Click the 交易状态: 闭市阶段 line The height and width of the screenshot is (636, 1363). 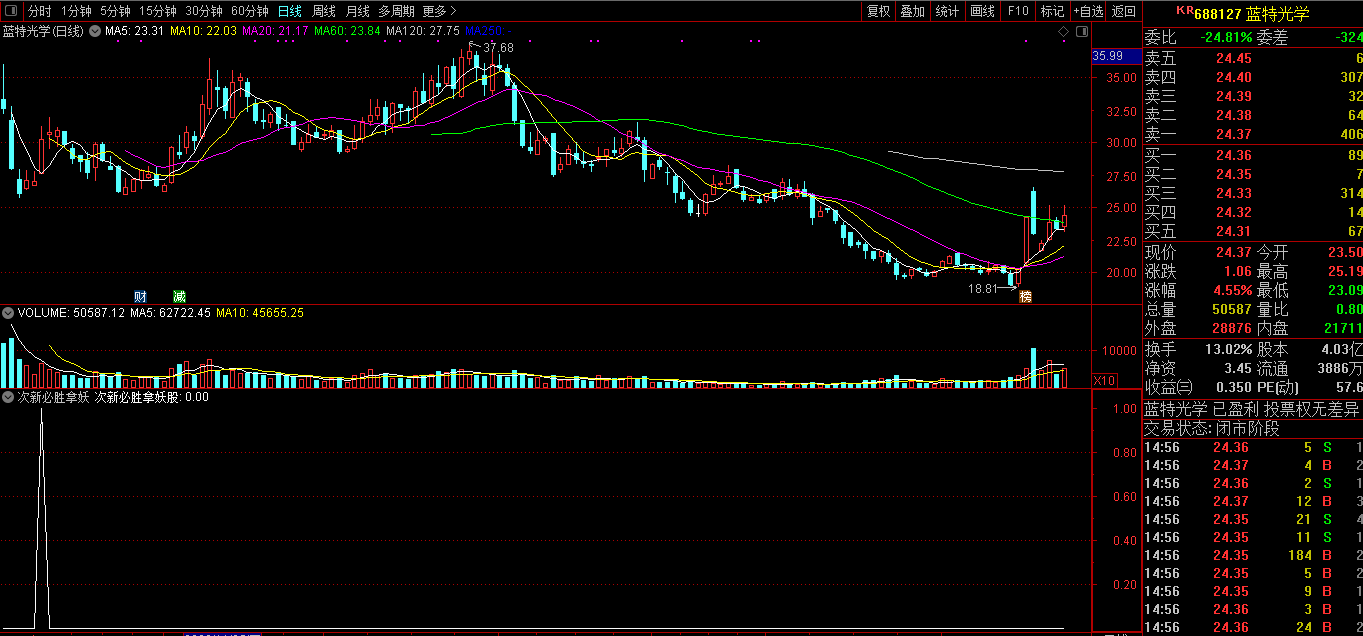1211,428
